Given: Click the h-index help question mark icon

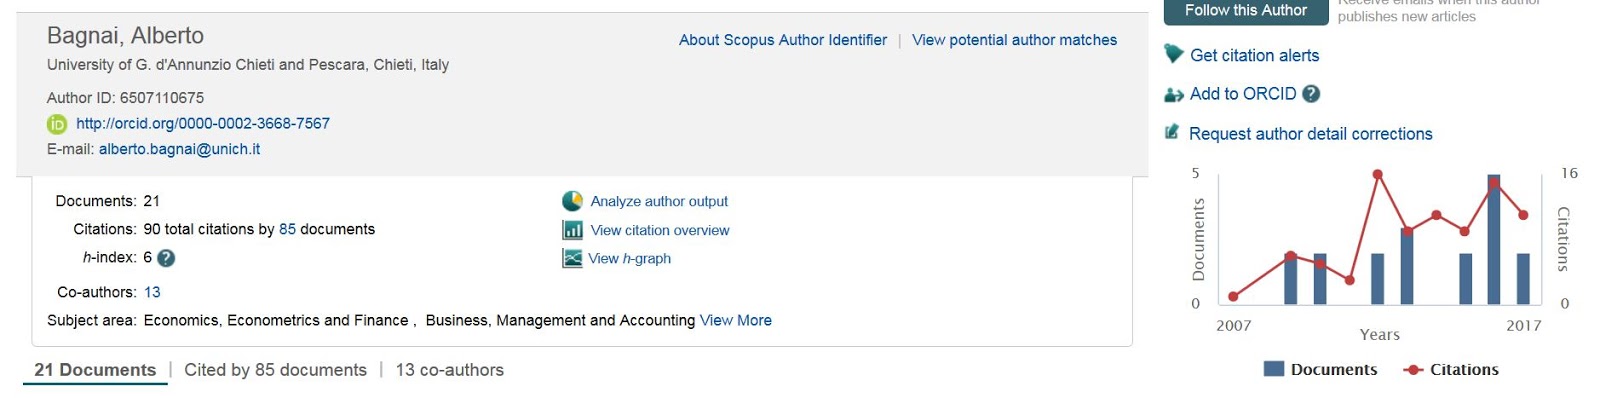Looking at the screenshot, I should tap(167, 258).
